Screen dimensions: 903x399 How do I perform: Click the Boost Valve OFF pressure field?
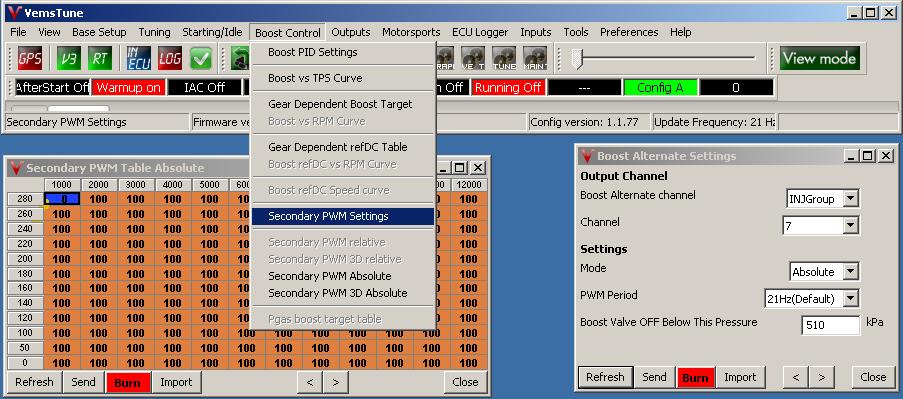coord(830,325)
